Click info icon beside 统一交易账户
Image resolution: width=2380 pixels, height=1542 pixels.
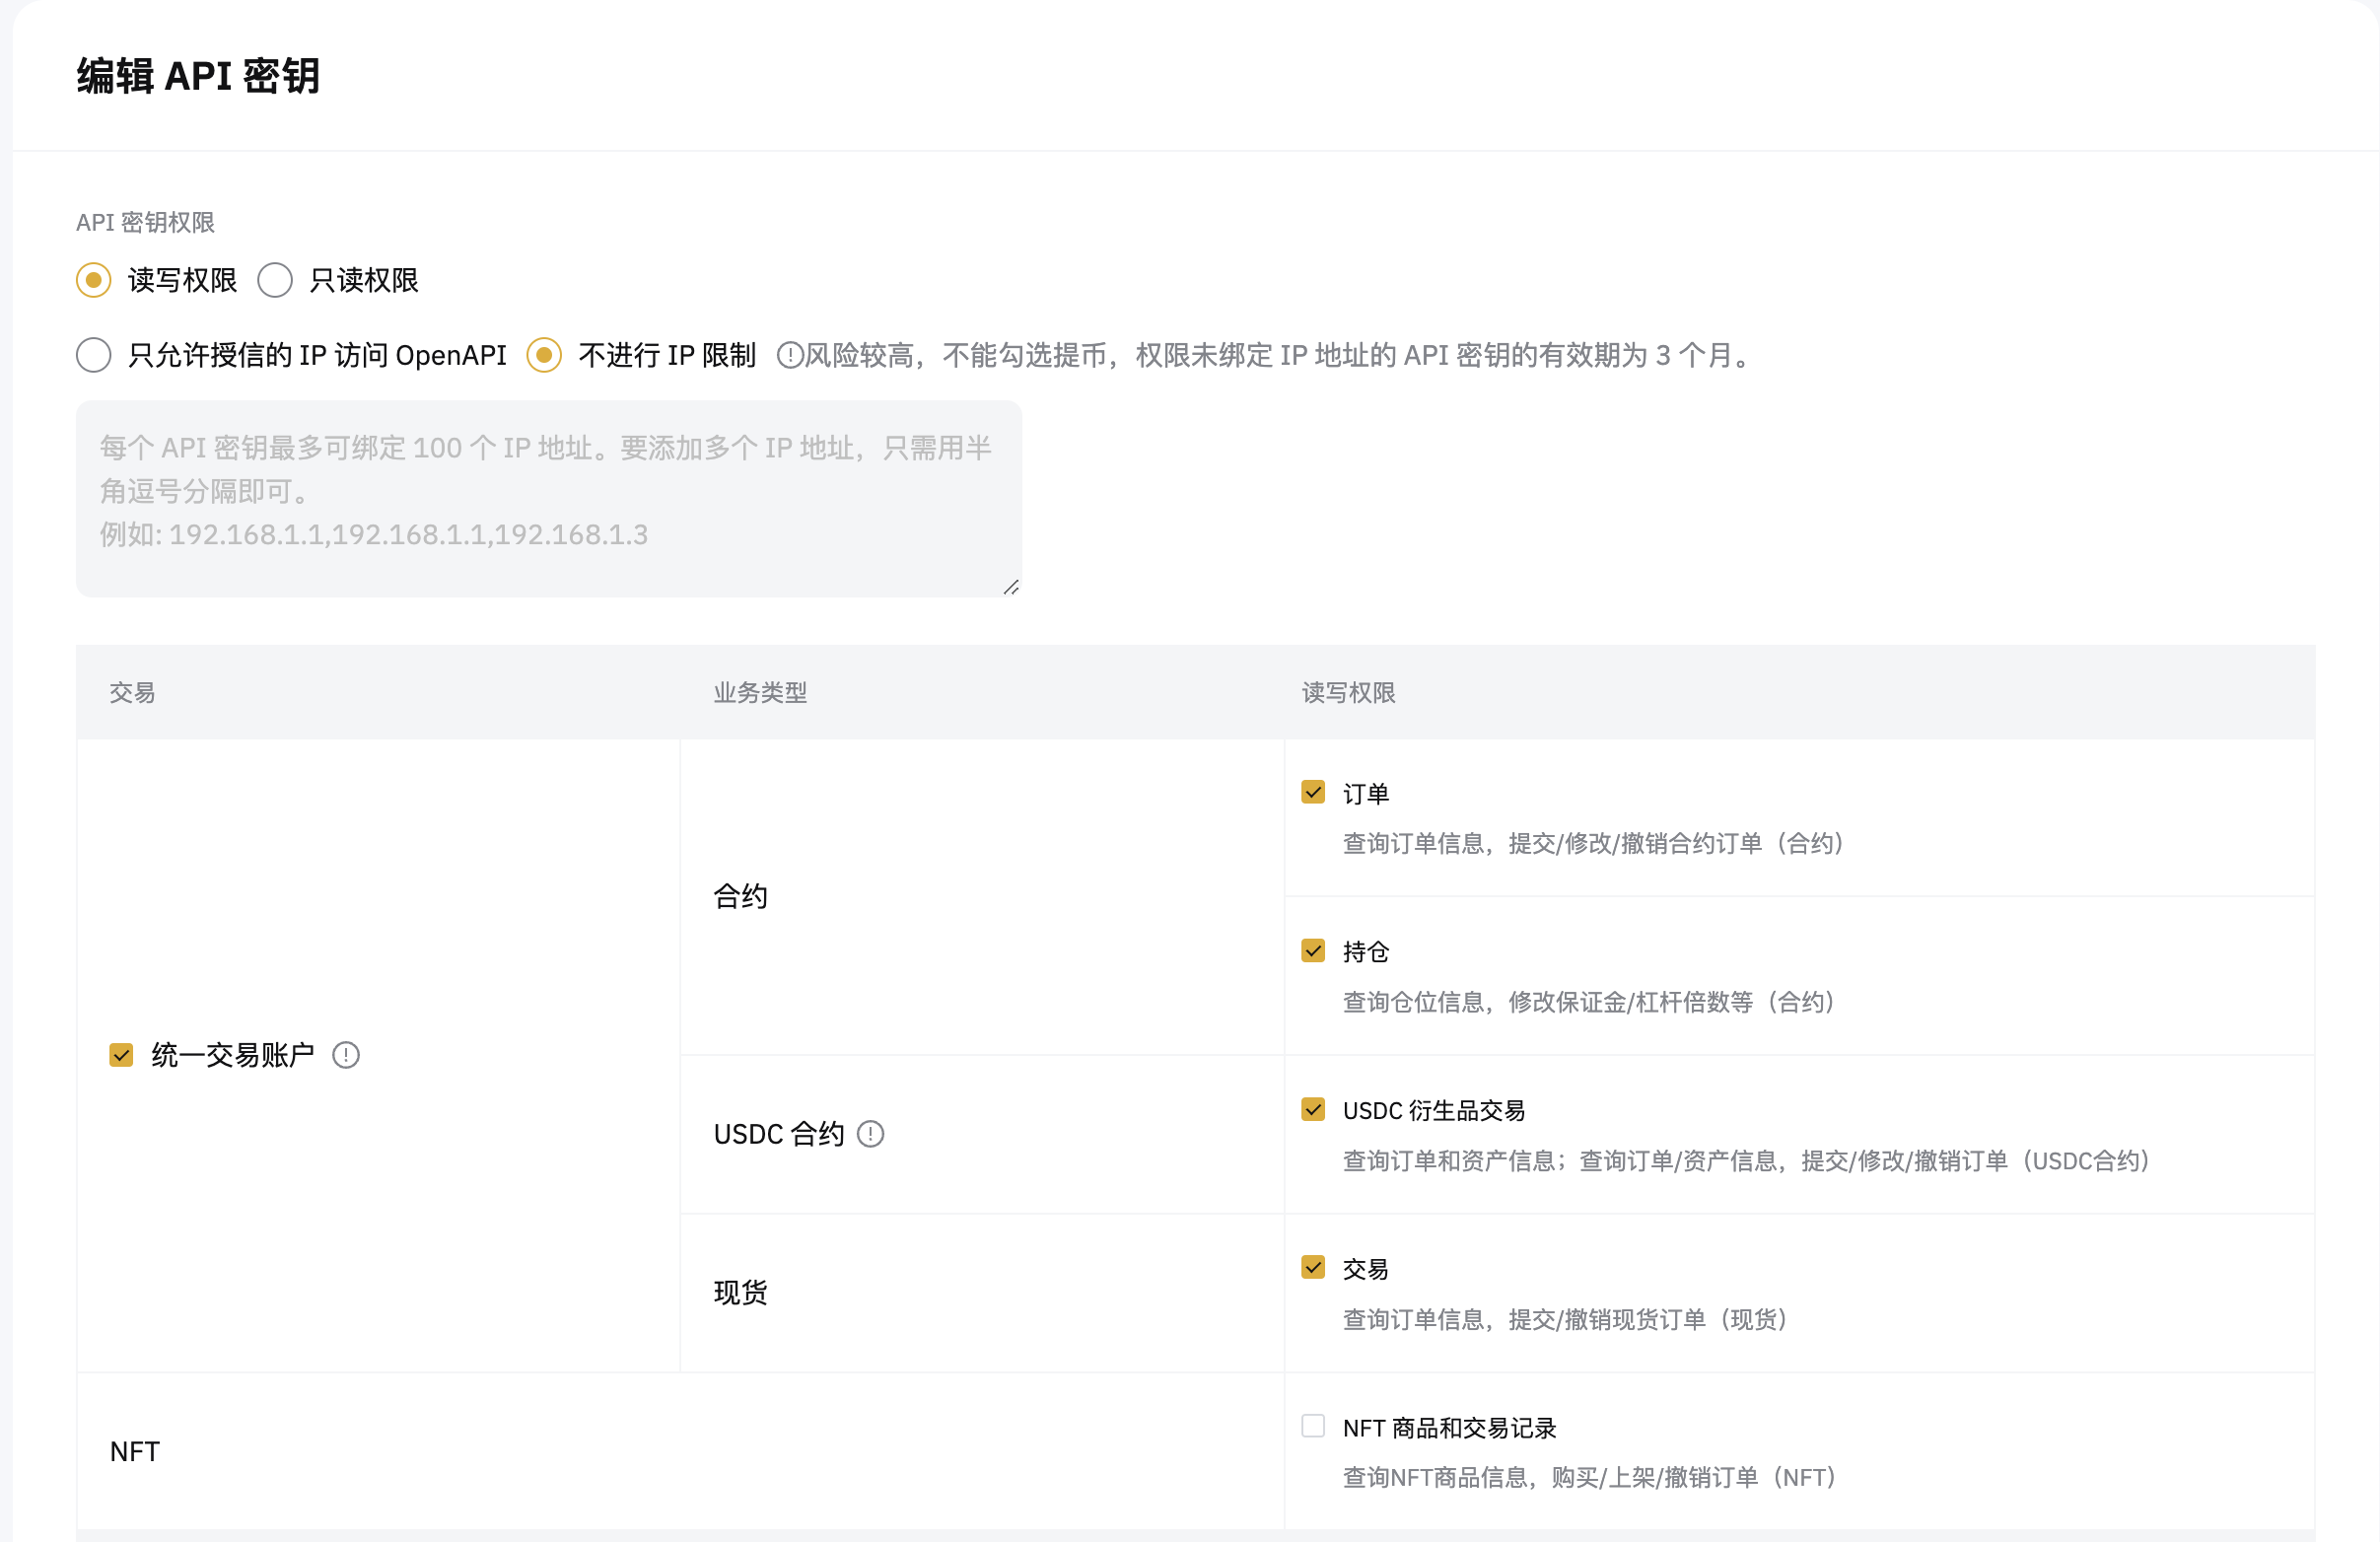pyautogui.click(x=346, y=1055)
